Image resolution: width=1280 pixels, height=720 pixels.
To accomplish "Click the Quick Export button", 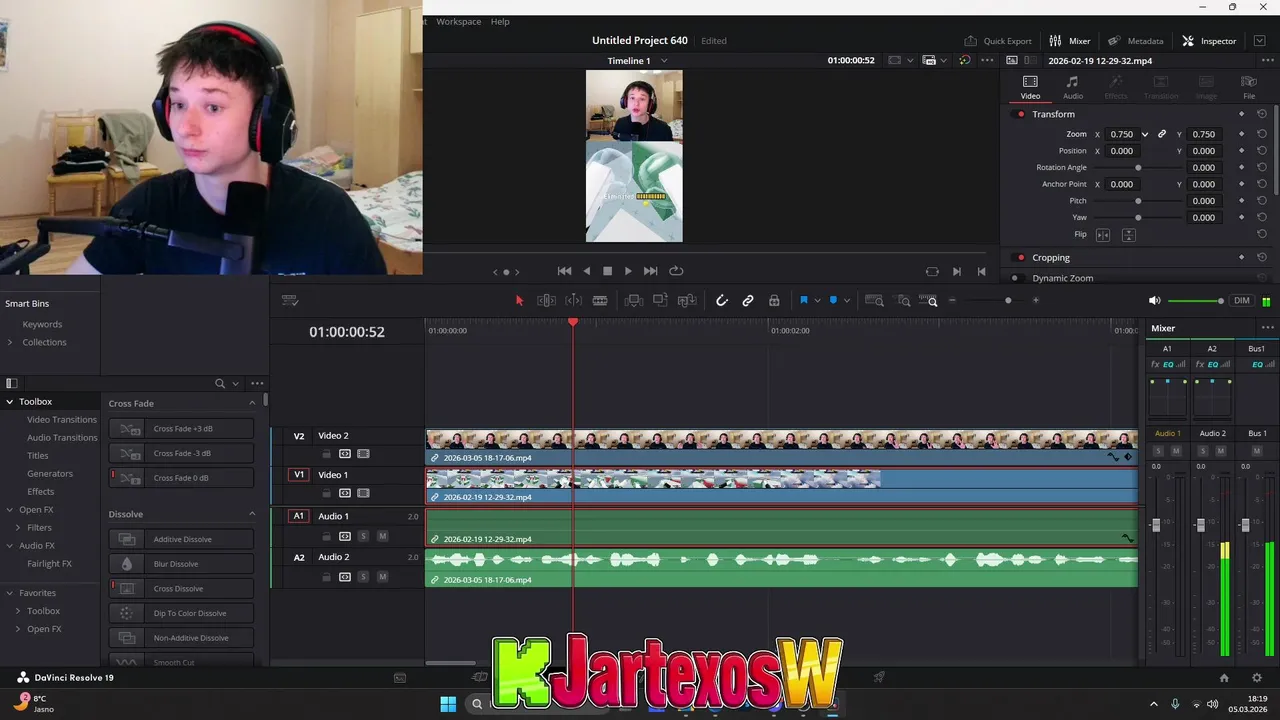I will pyautogui.click(x=998, y=41).
